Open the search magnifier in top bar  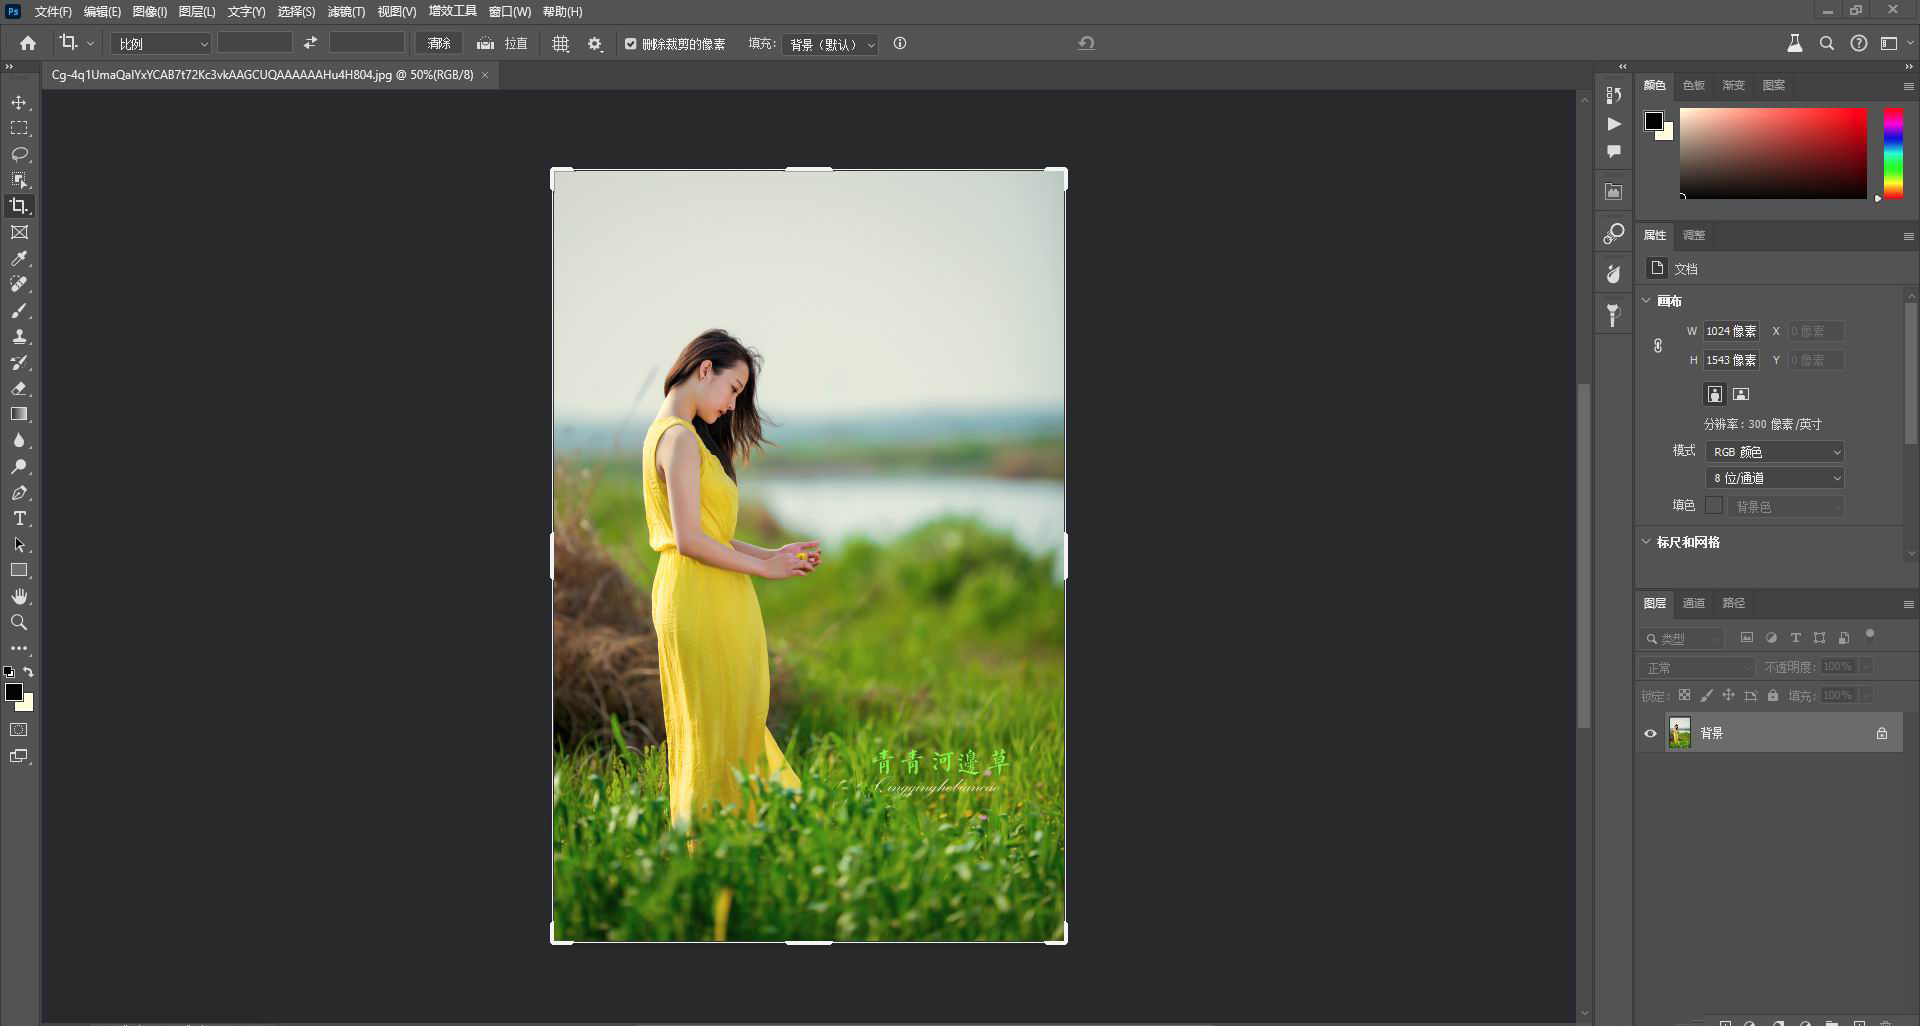click(1827, 44)
